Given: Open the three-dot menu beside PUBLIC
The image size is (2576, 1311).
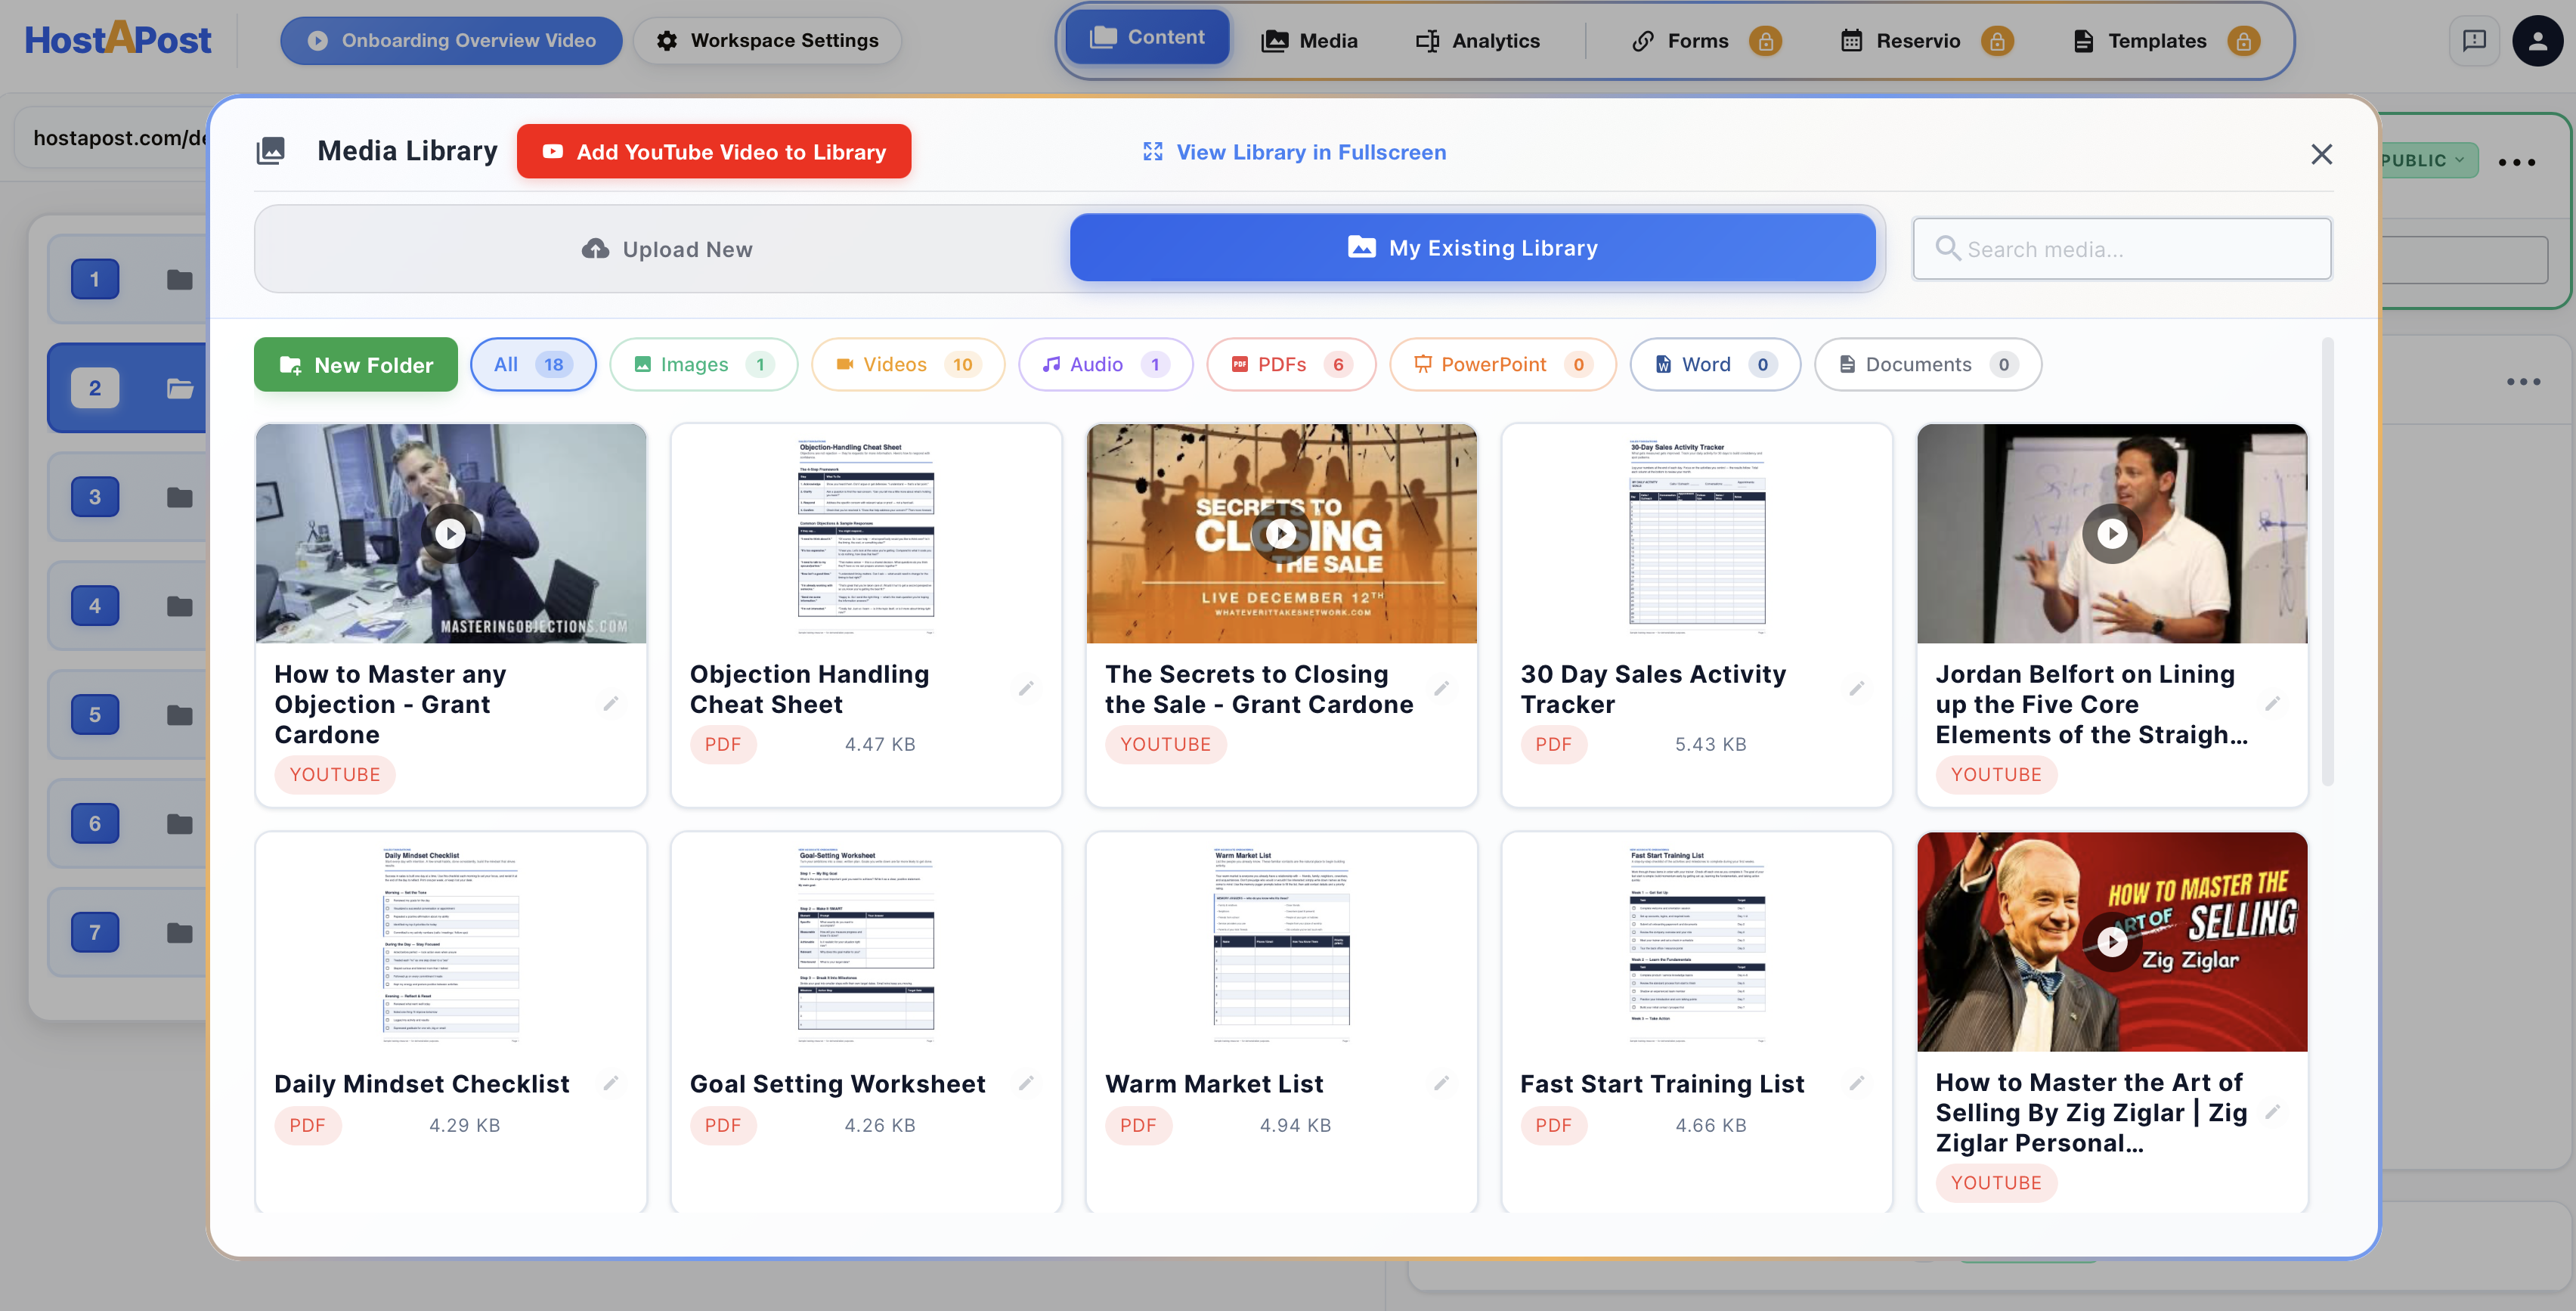Looking at the screenshot, I should (x=2516, y=161).
